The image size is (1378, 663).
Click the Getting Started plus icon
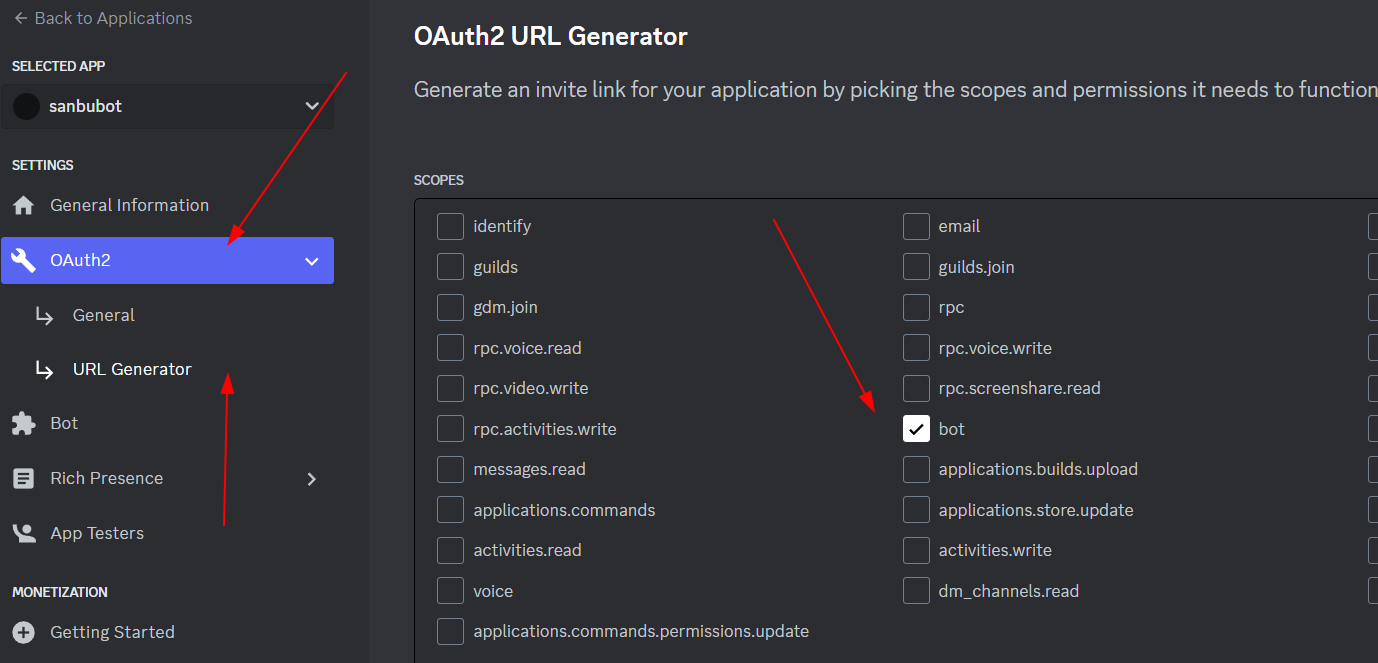point(23,632)
